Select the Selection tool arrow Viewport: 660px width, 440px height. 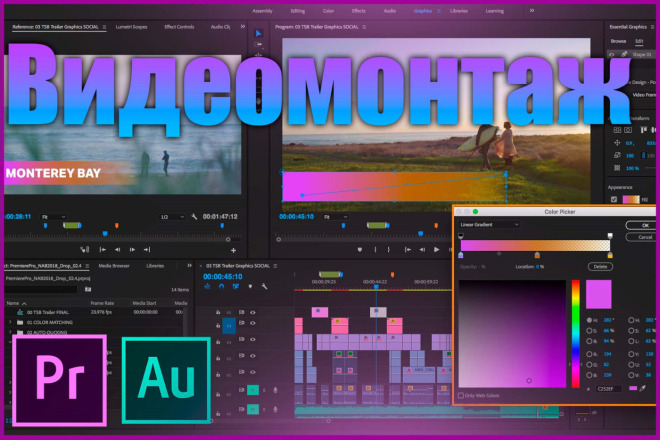pos(258,33)
